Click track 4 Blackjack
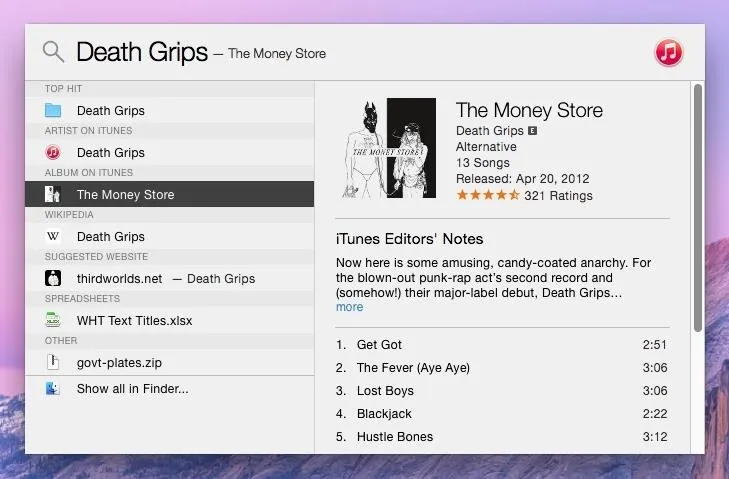Viewport: 729px width, 479px height. point(502,413)
